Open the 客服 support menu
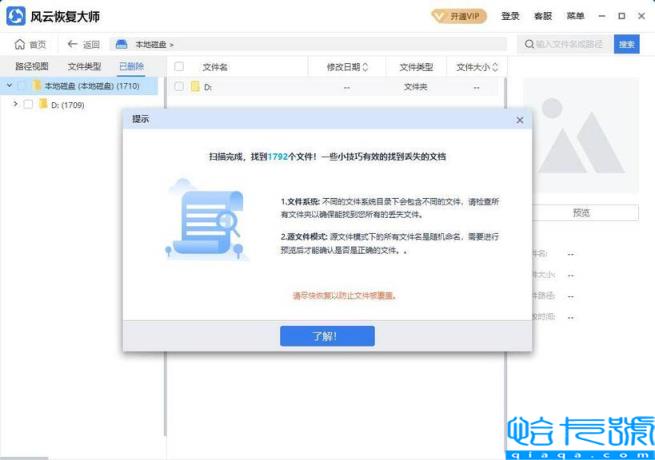Image resolution: width=655 pixels, height=460 pixels. pyautogui.click(x=543, y=16)
